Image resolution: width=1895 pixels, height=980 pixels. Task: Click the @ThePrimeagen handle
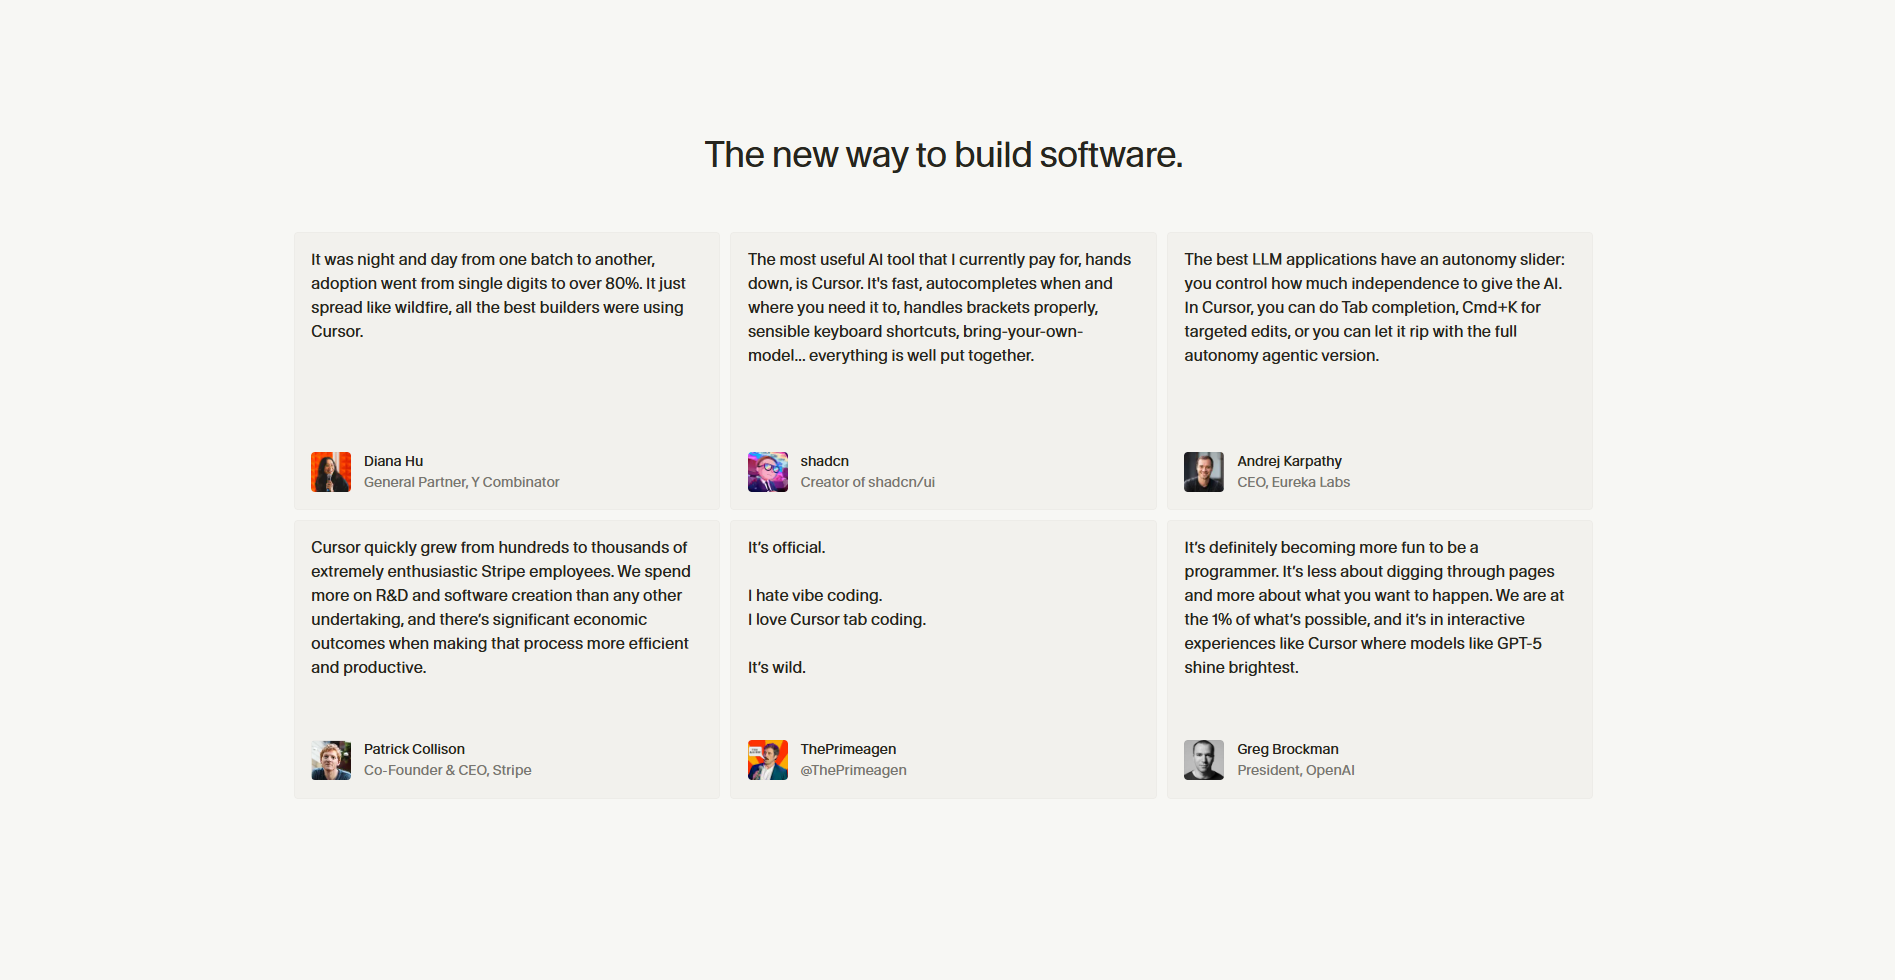tap(853, 770)
